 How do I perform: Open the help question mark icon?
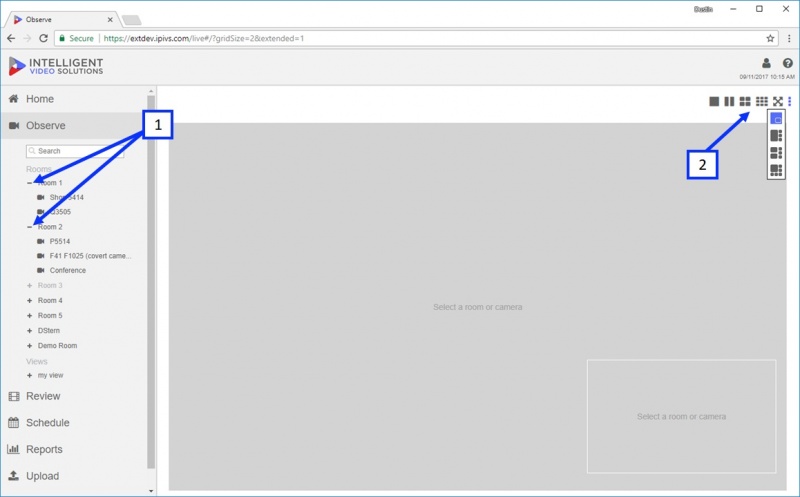(x=788, y=63)
